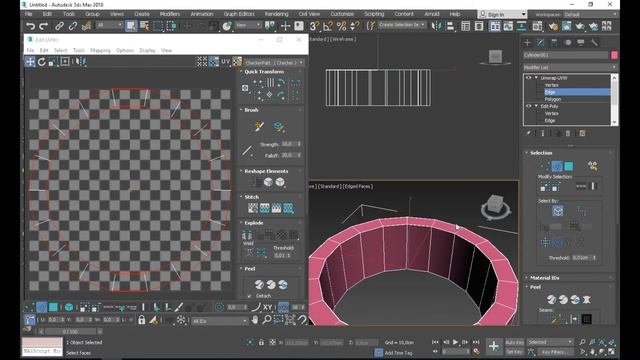Click the Set Key button
Image resolution: width=640 pixels, height=360 pixels.
point(514,351)
